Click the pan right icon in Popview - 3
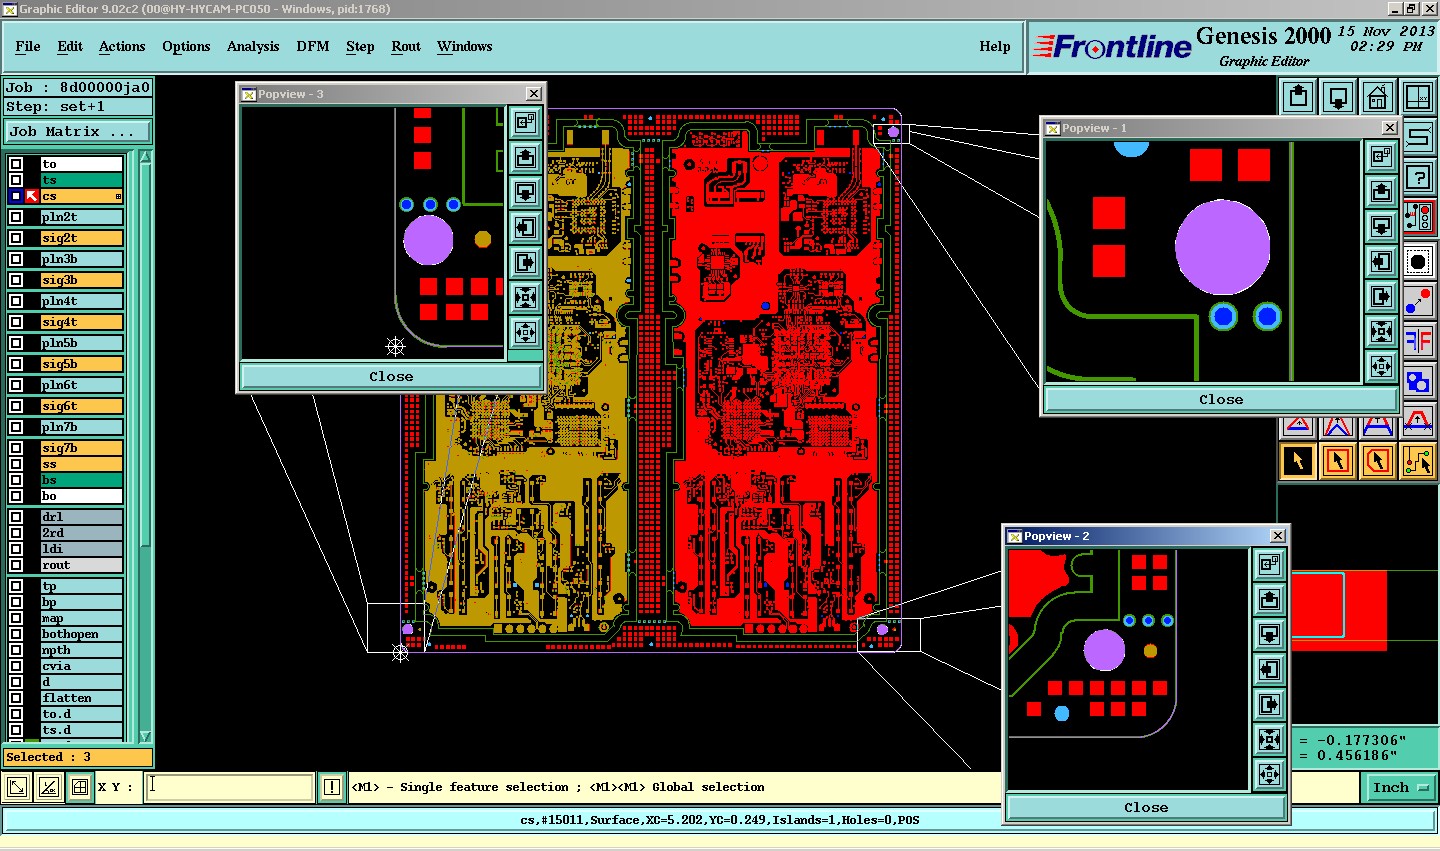 tap(525, 263)
